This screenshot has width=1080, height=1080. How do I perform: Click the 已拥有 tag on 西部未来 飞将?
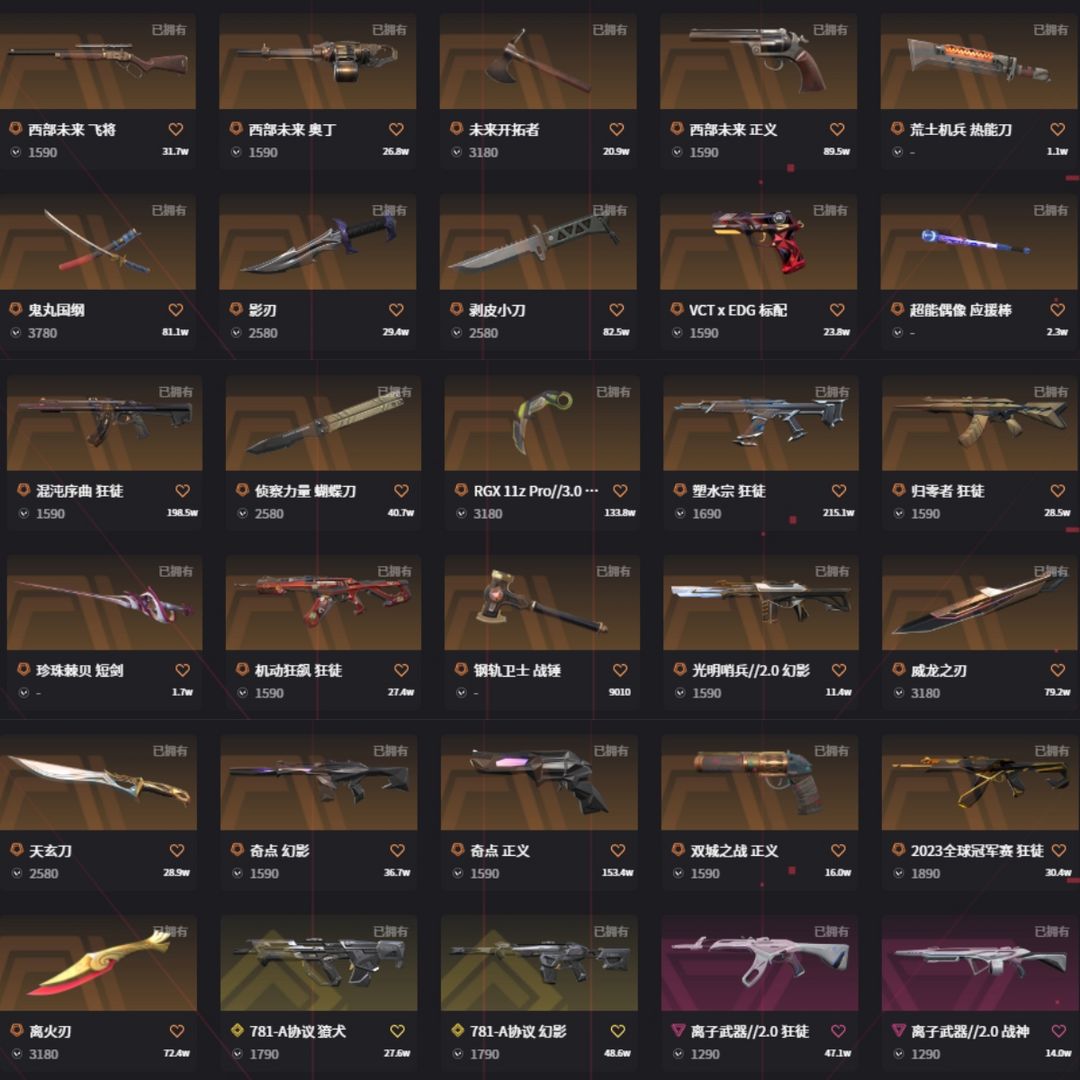pos(169,30)
